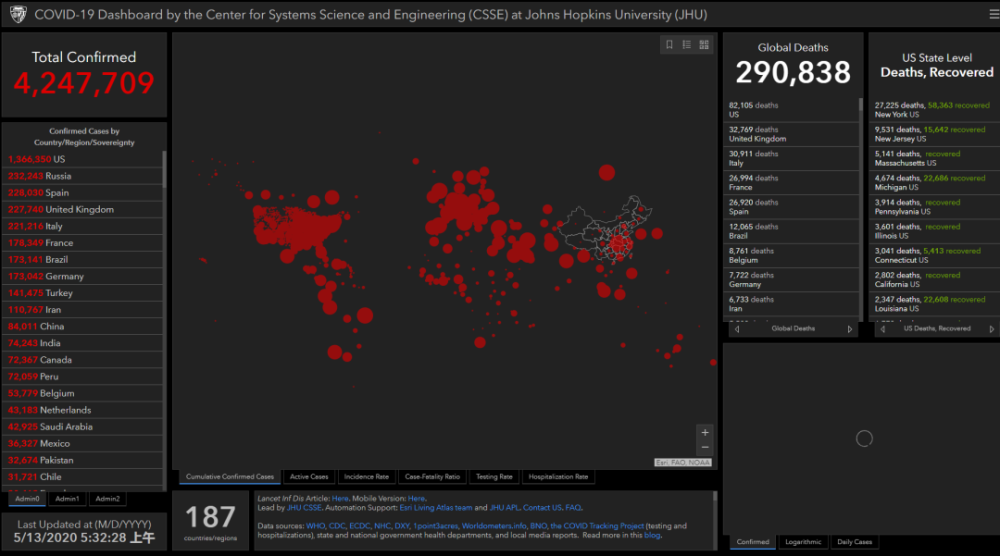Switch to Cumulative Confirmed Cases tab

230,477
